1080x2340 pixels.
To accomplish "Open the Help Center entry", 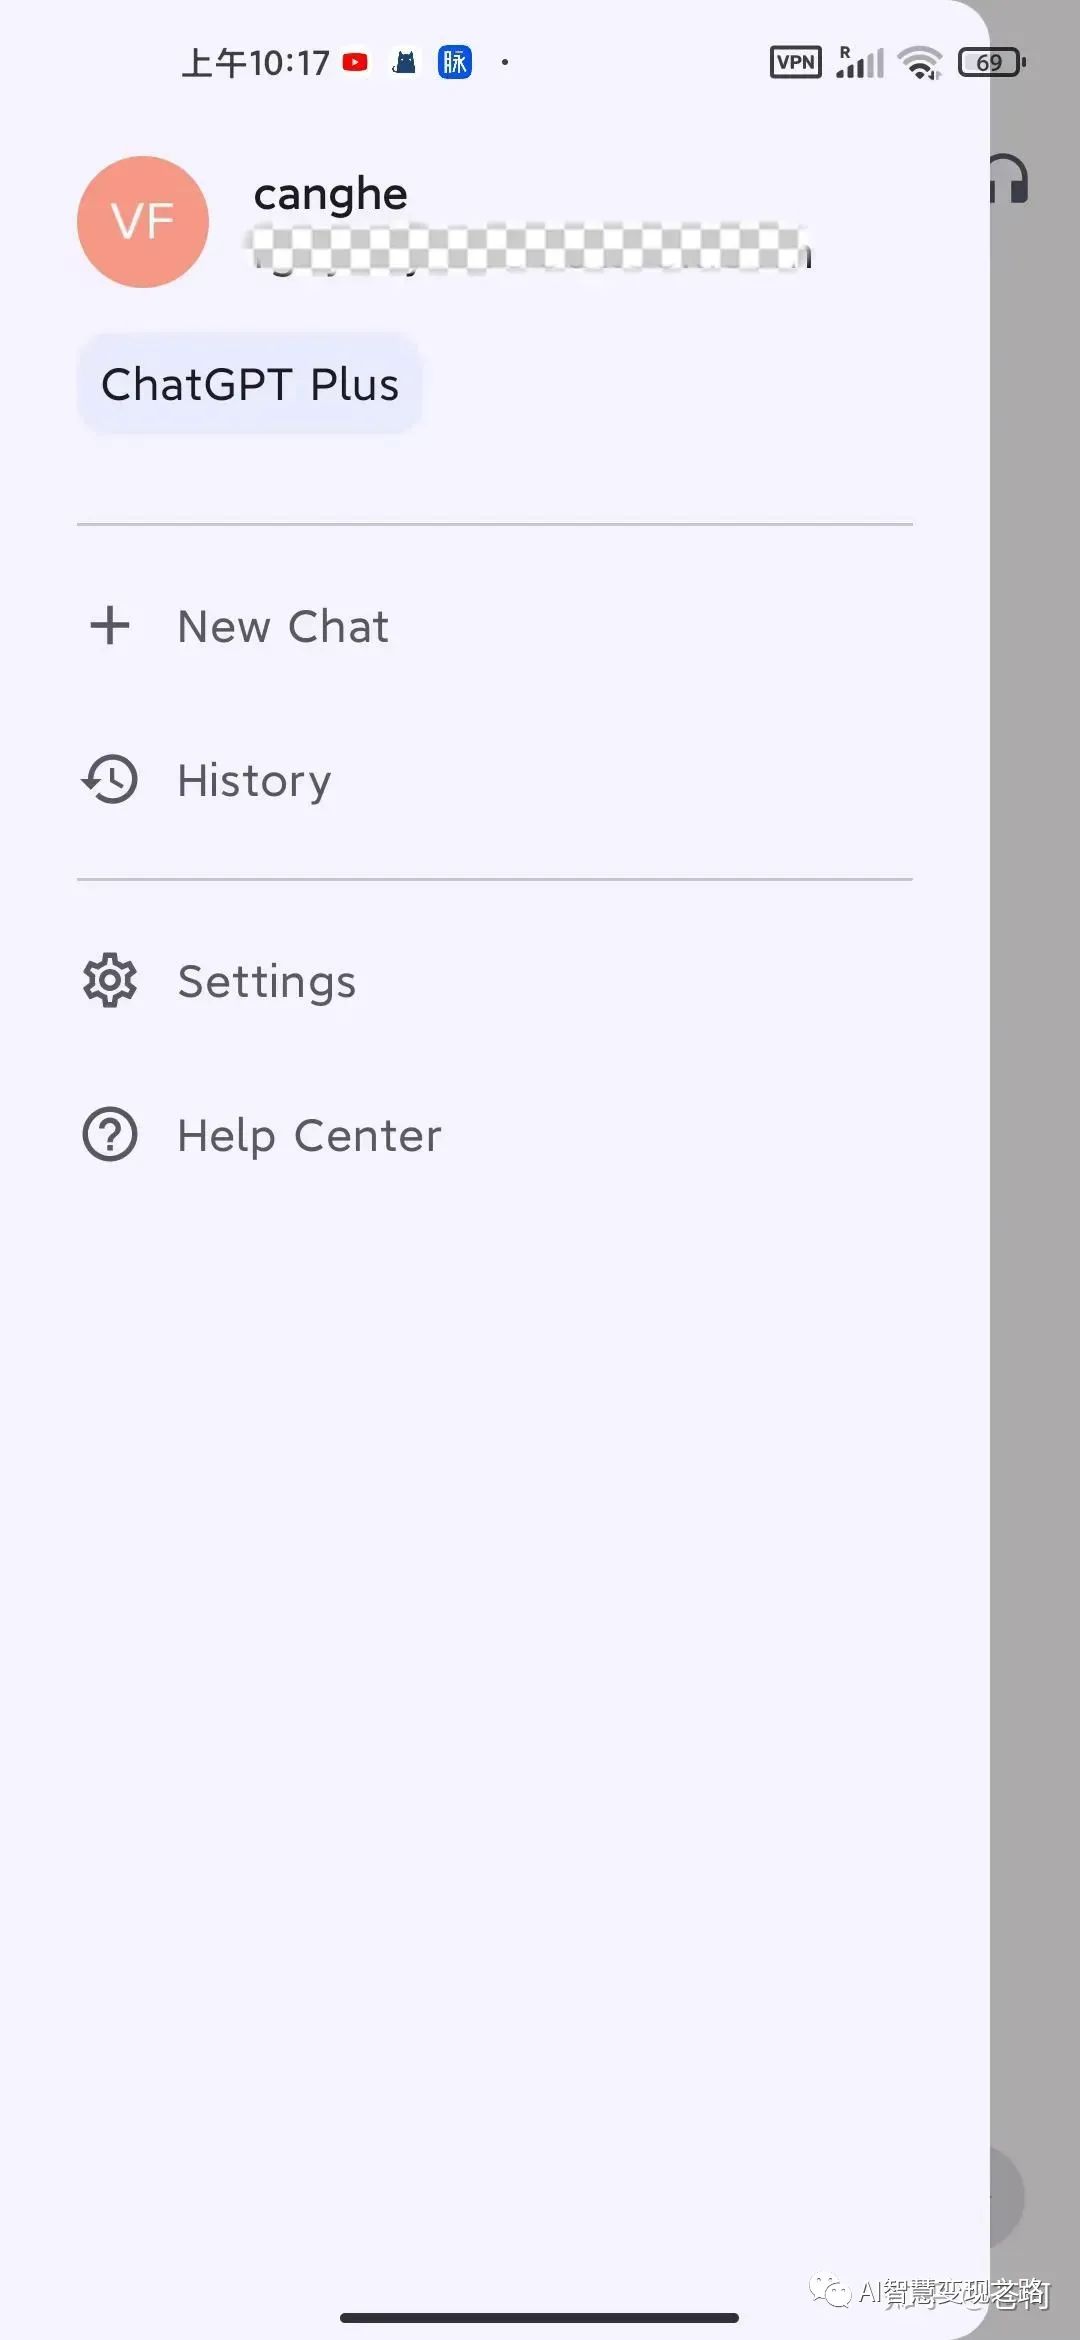I will coord(309,1136).
